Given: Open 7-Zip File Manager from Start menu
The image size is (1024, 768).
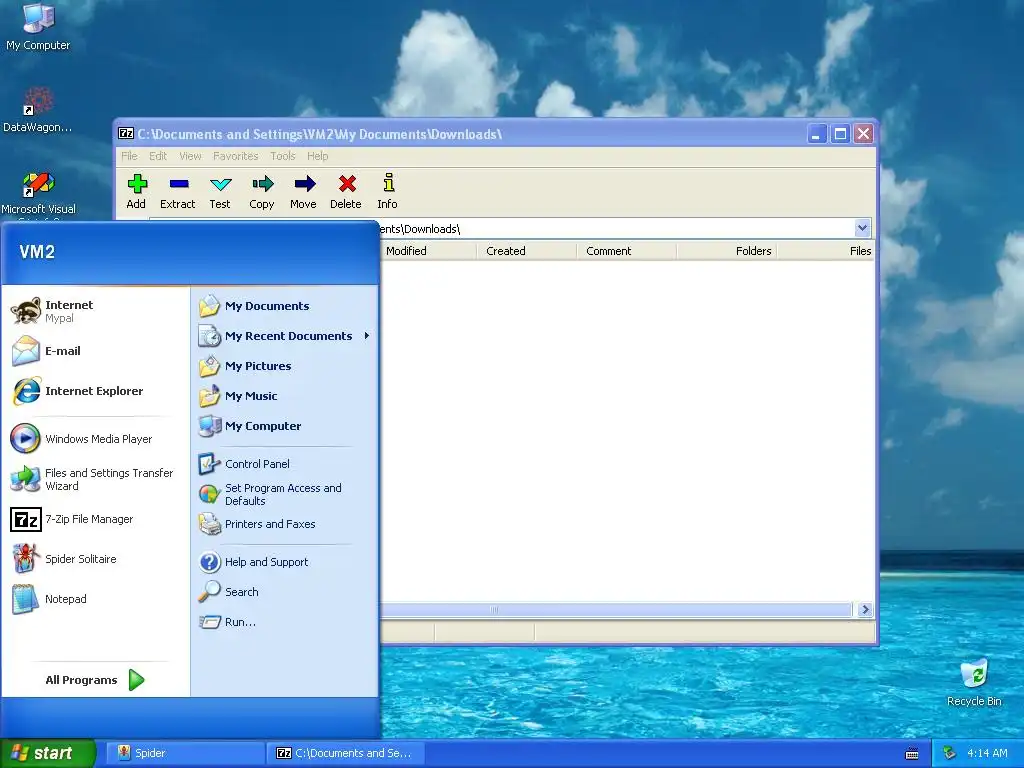Looking at the screenshot, I should (x=72, y=519).
